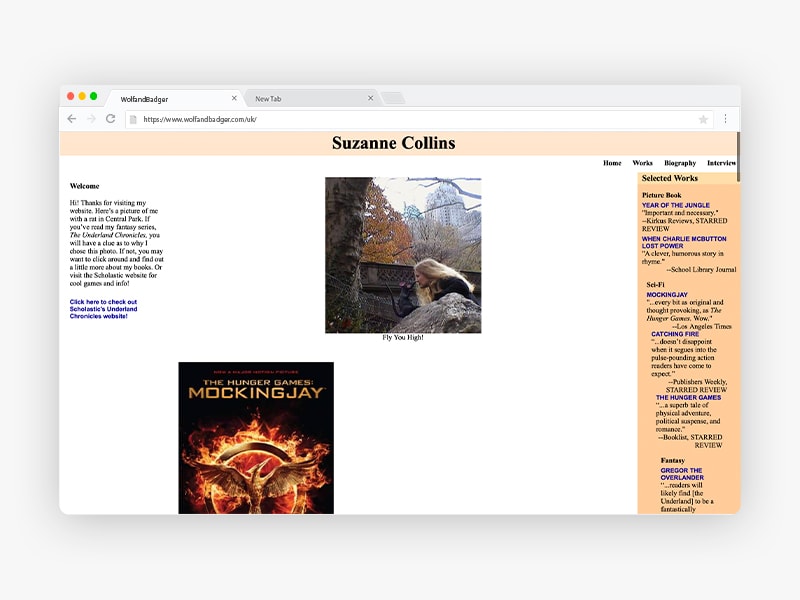The height and width of the screenshot is (600, 800).
Task: Click the Welcome heading text
Action: [84, 186]
